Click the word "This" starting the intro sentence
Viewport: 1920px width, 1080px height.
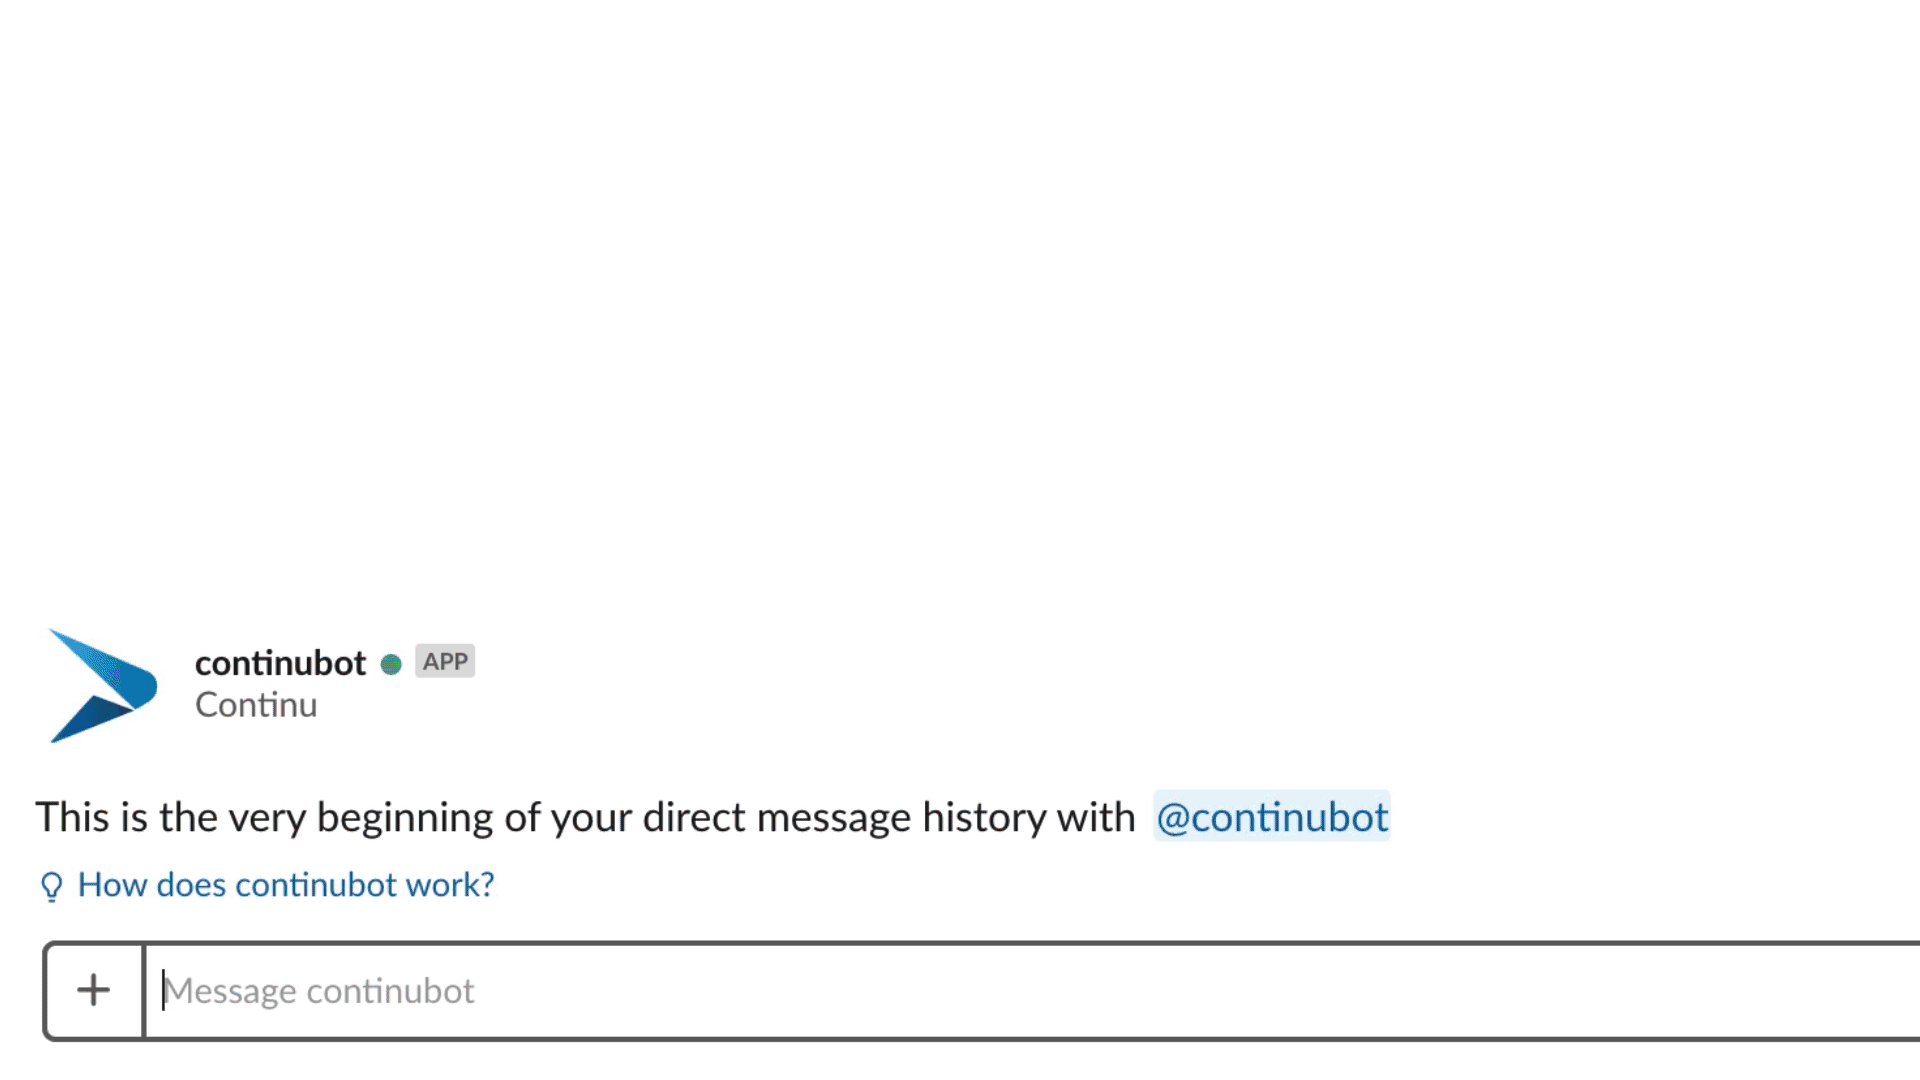click(x=73, y=817)
